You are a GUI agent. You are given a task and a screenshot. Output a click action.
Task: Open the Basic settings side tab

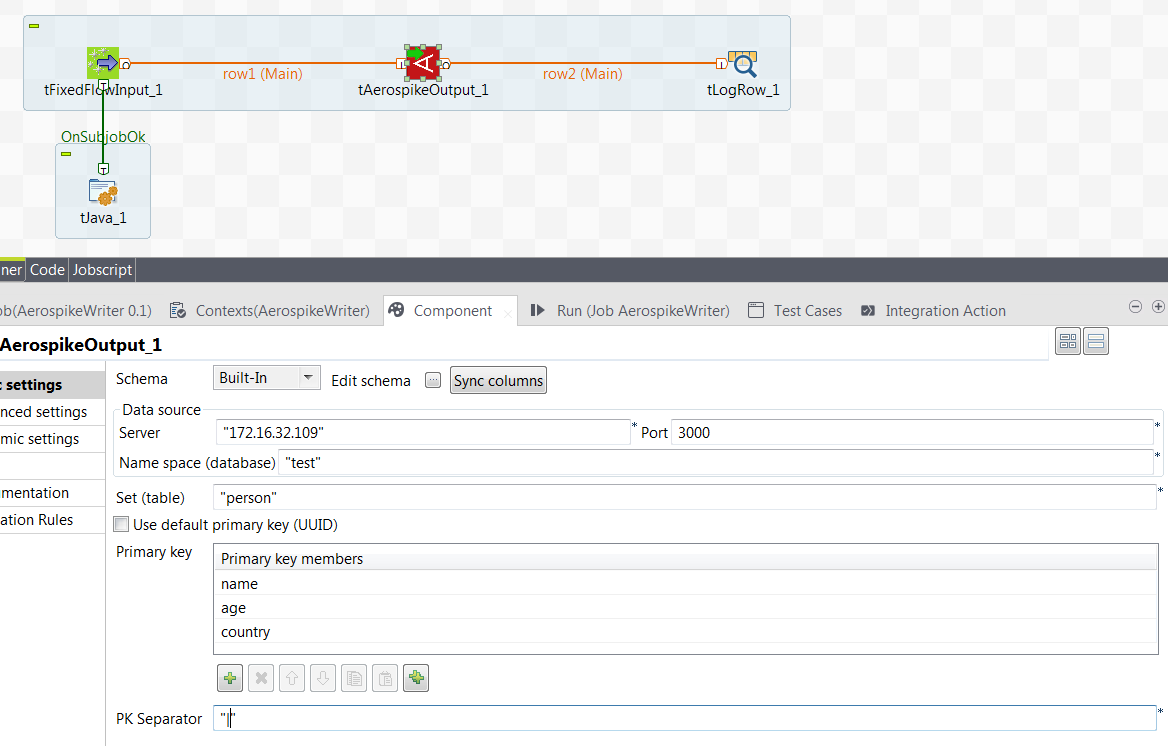point(52,385)
